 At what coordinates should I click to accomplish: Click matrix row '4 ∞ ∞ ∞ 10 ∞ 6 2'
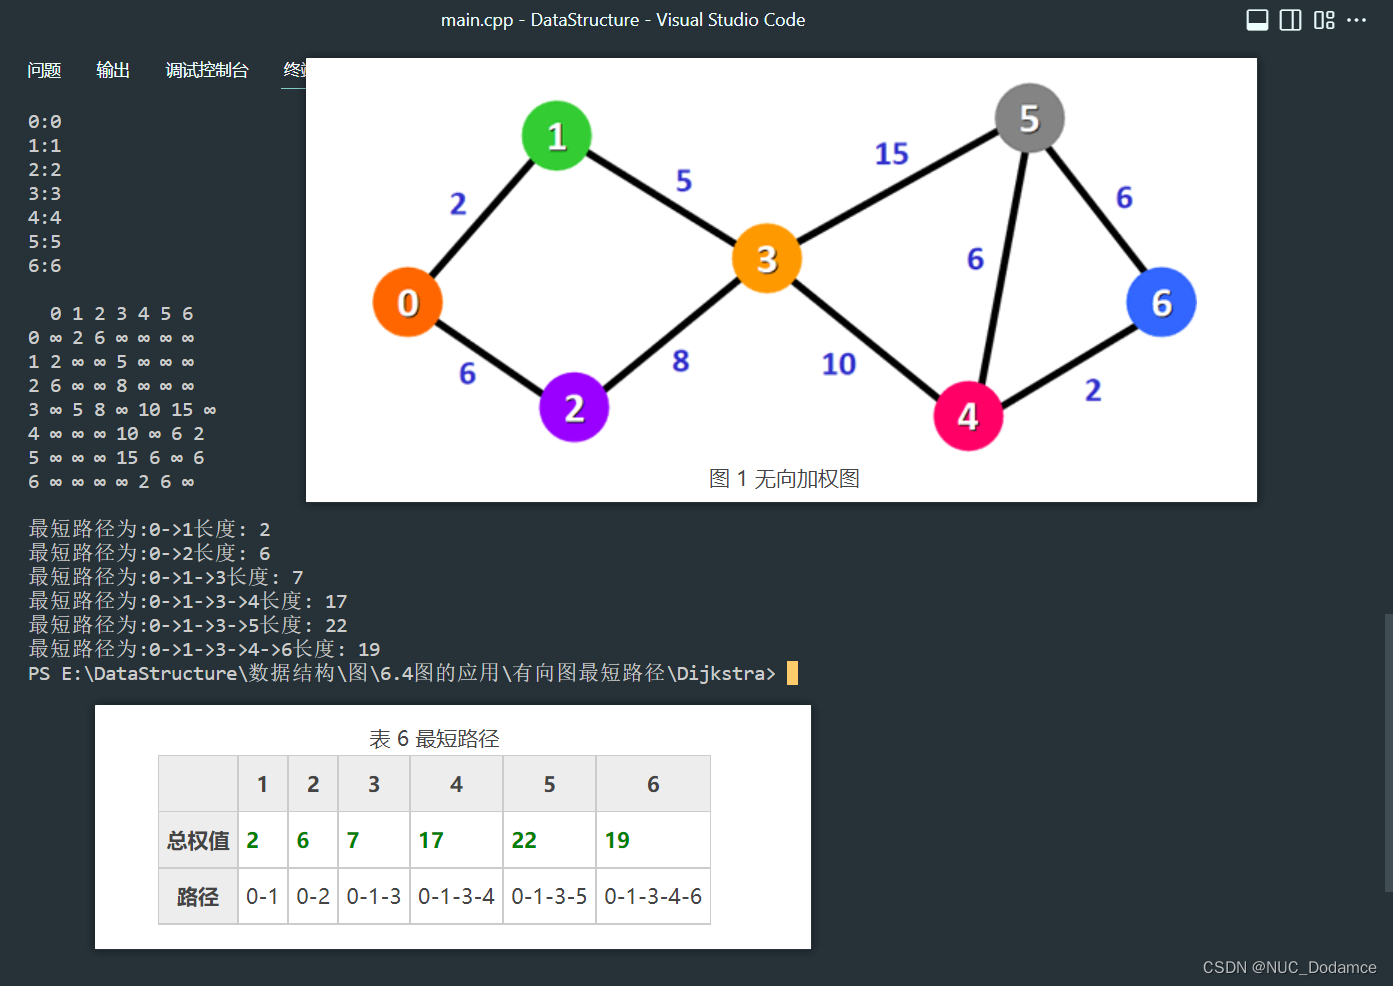pos(116,434)
